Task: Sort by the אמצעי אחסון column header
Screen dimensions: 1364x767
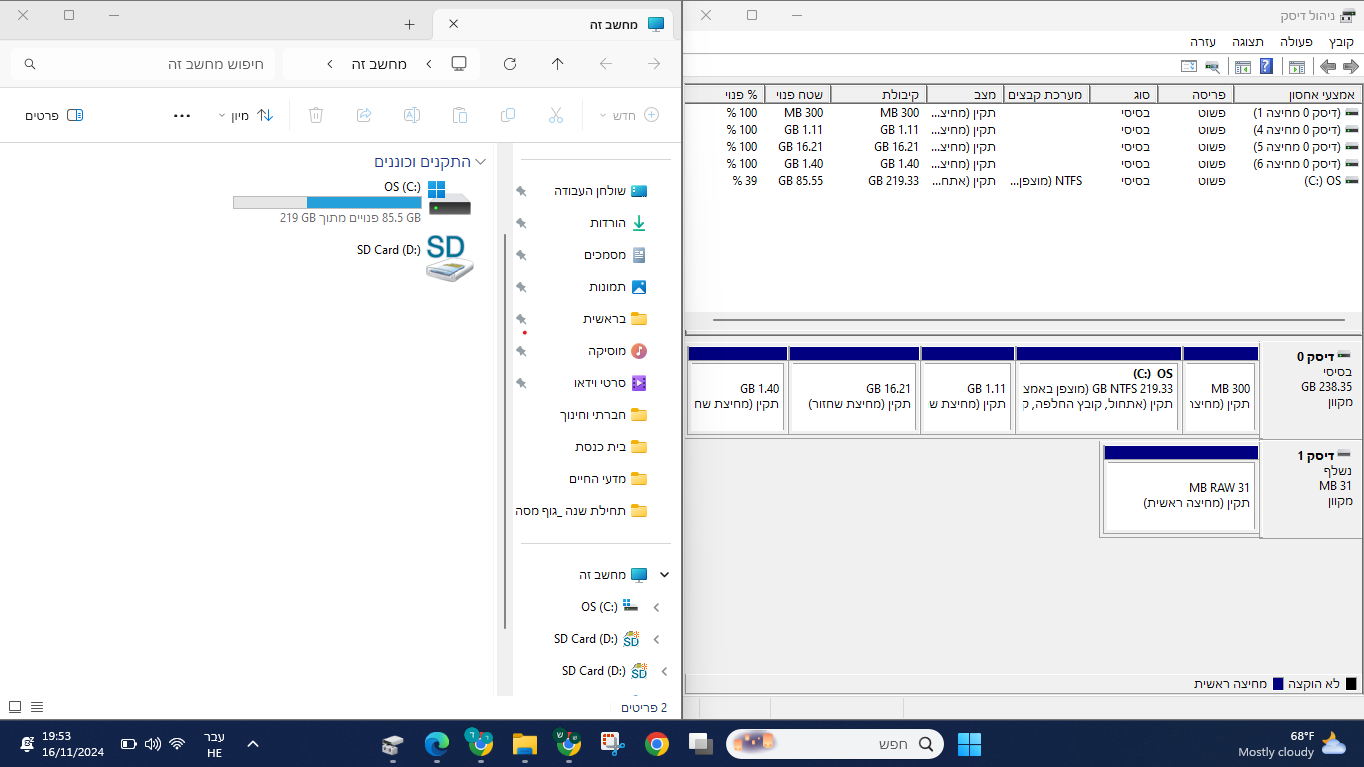Action: pos(1298,94)
